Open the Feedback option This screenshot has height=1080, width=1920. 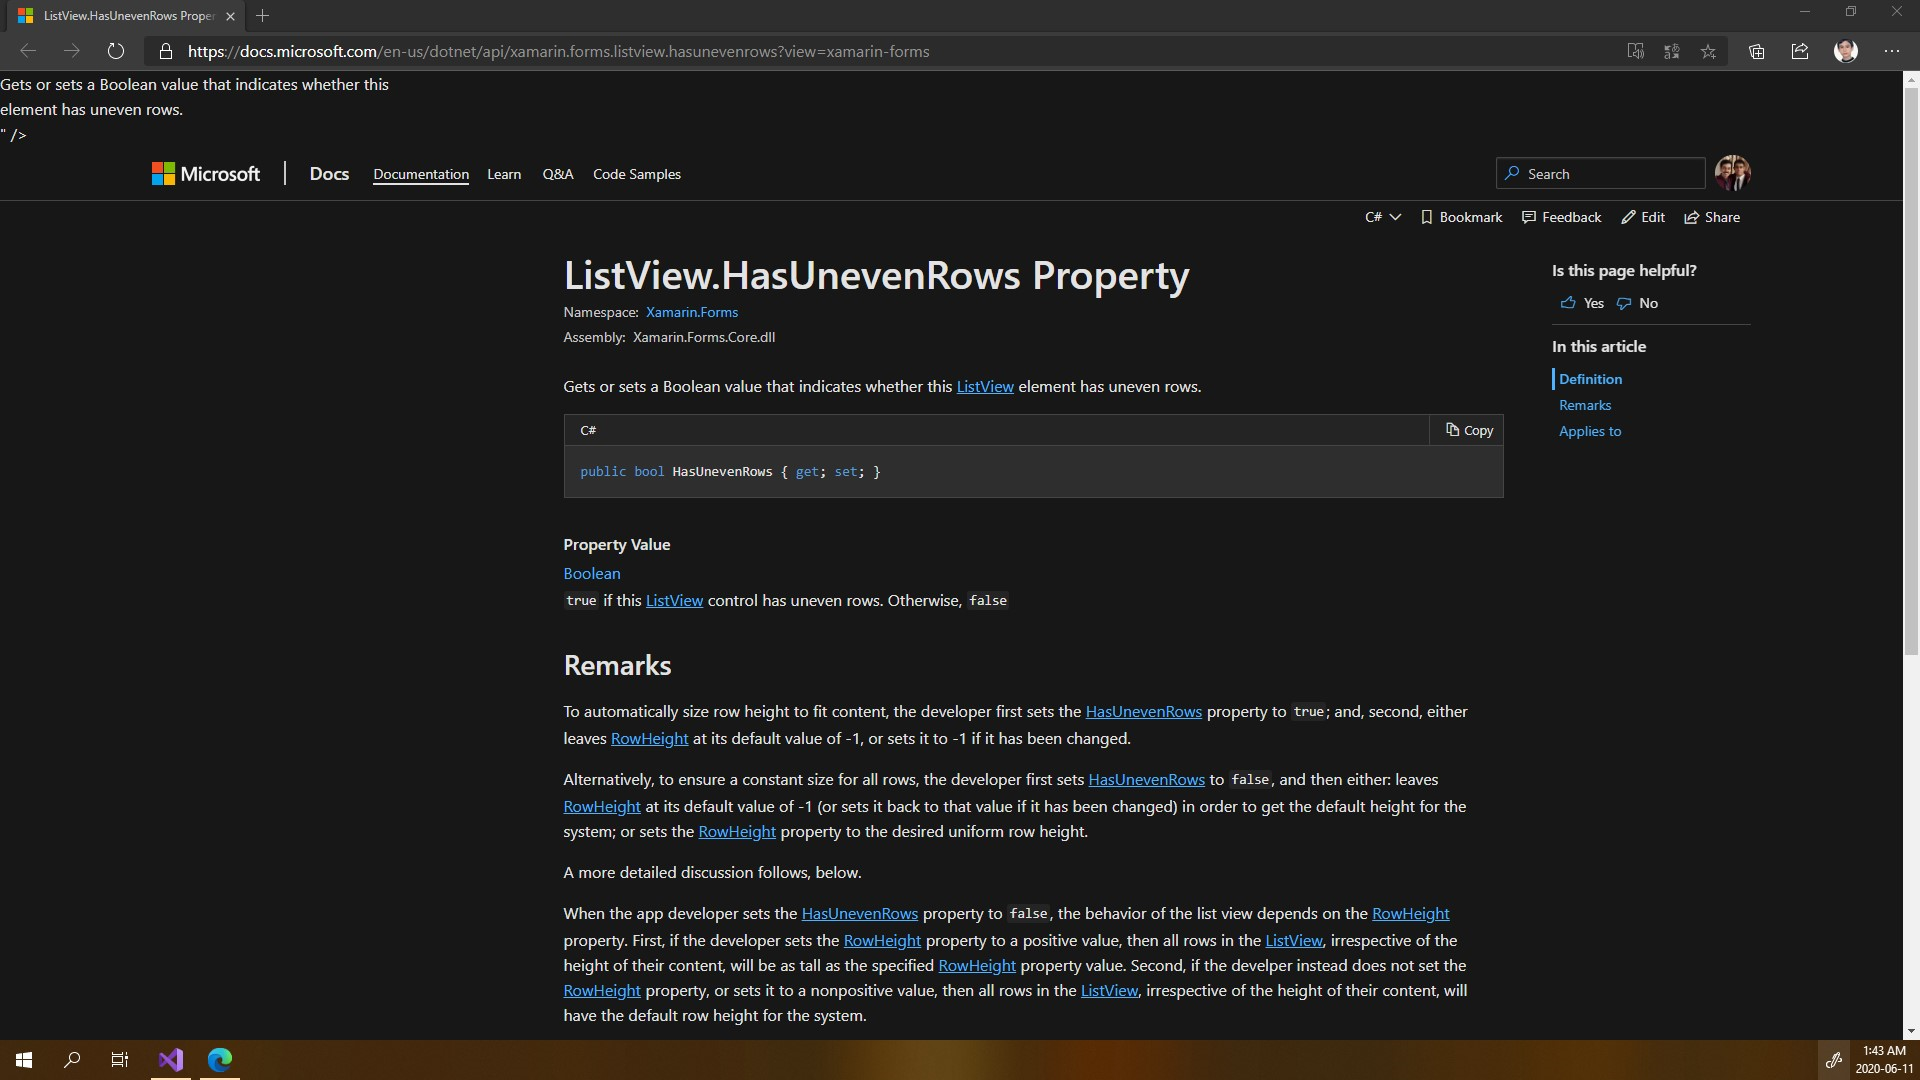(x=1561, y=217)
